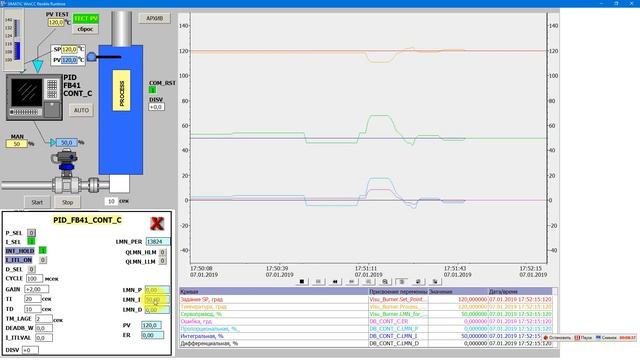Image resolution: width=640 pixels, height=360 pixels.
Task: Click the LMN_D output value
Action: pos(157,310)
